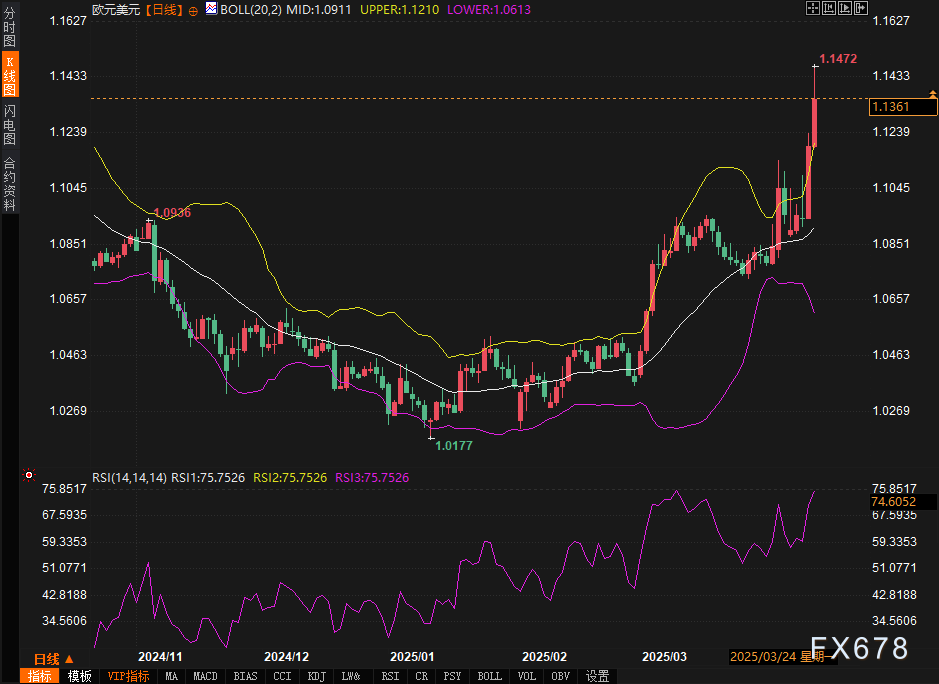
Task: Open the 合约资料 contract info panel
Action: click(9, 184)
